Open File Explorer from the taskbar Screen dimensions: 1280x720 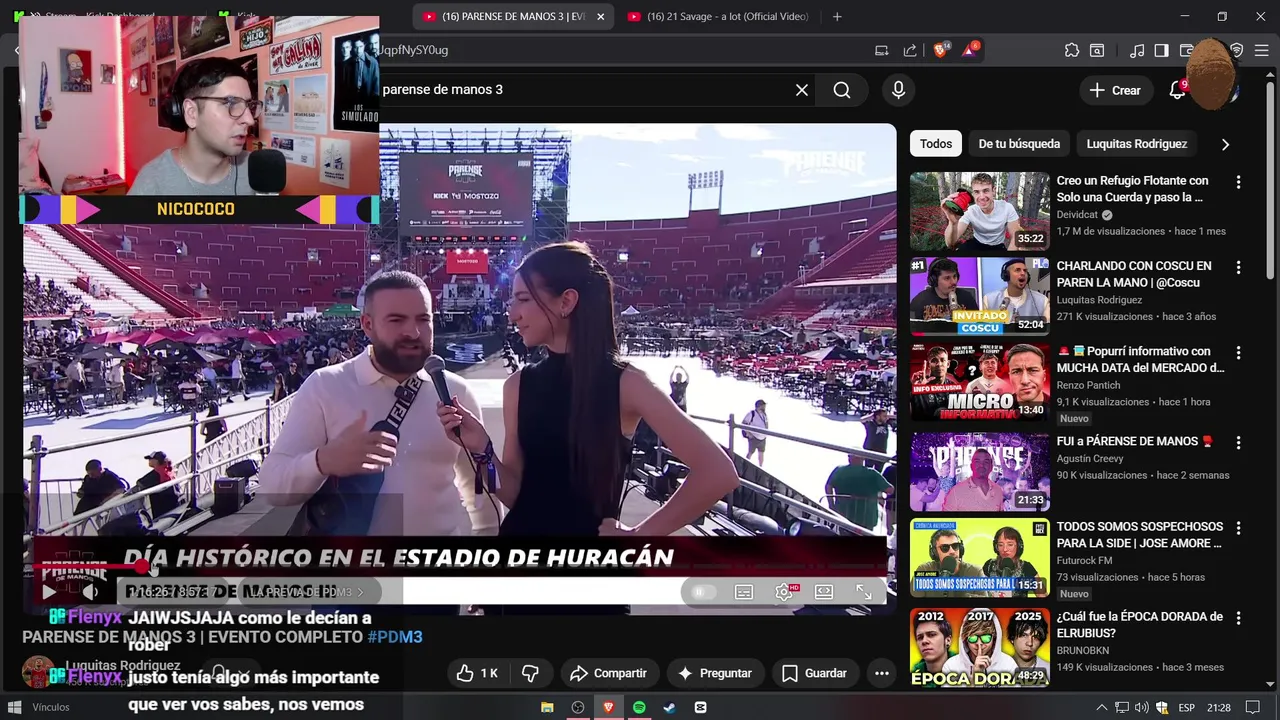[547, 707]
